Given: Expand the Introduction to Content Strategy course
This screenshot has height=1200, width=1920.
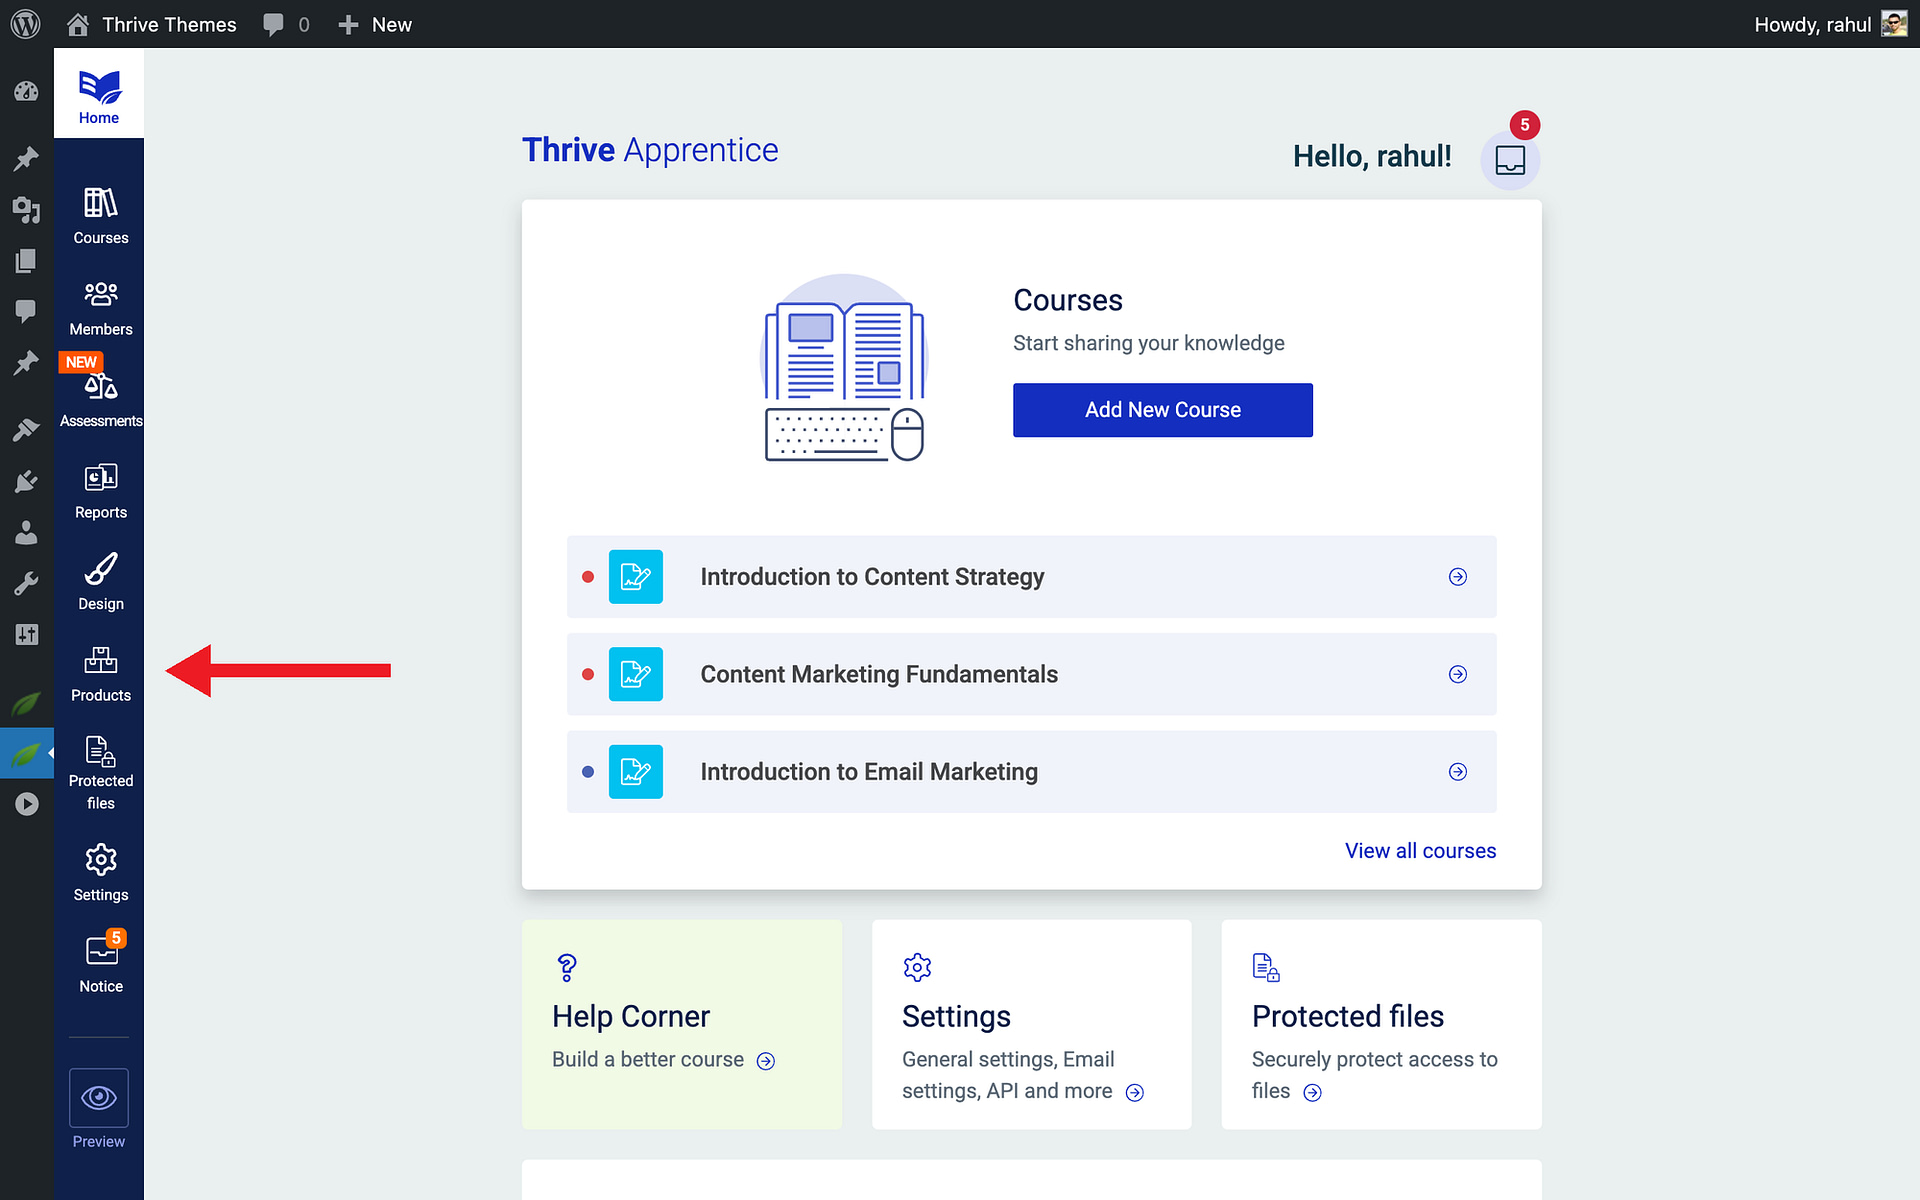Looking at the screenshot, I should point(1458,577).
